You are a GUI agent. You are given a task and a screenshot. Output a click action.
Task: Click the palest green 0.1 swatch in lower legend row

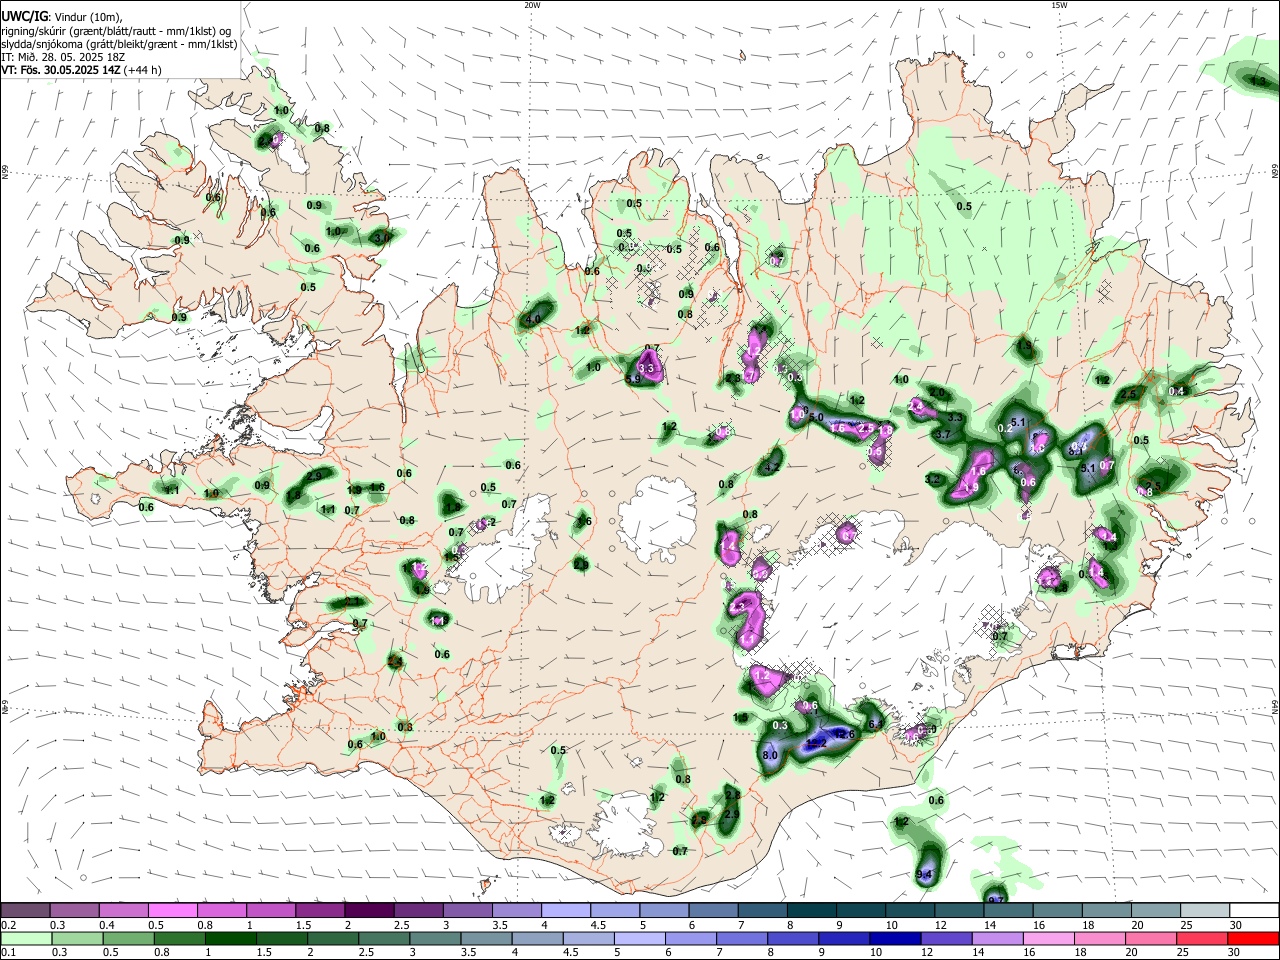click(x=26, y=938)
